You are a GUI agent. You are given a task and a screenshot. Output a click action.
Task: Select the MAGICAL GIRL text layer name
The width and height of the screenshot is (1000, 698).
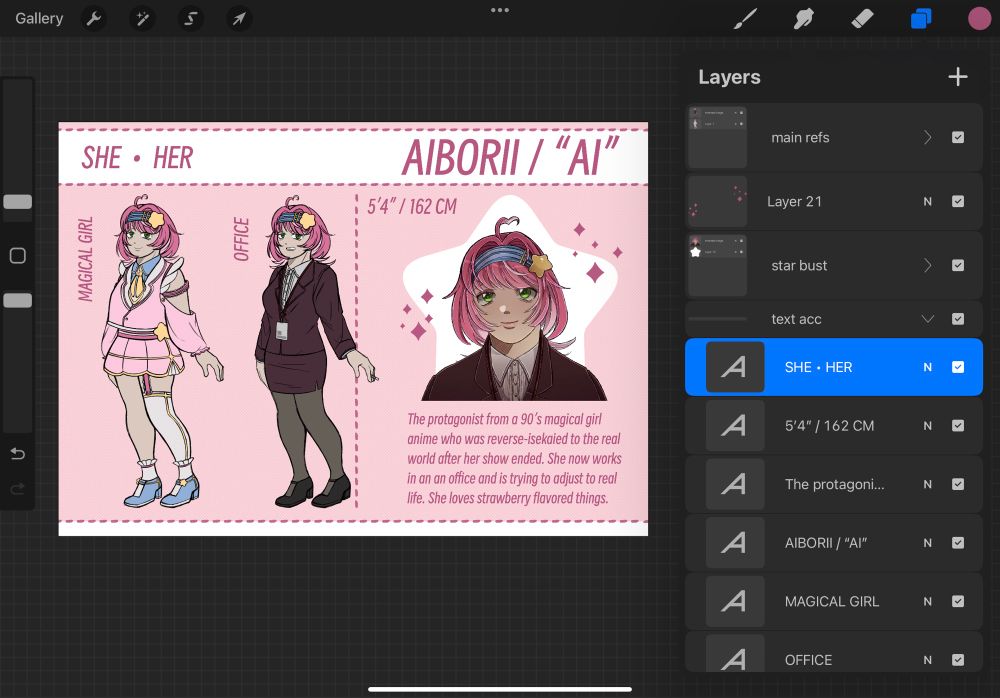coord(832,602)
